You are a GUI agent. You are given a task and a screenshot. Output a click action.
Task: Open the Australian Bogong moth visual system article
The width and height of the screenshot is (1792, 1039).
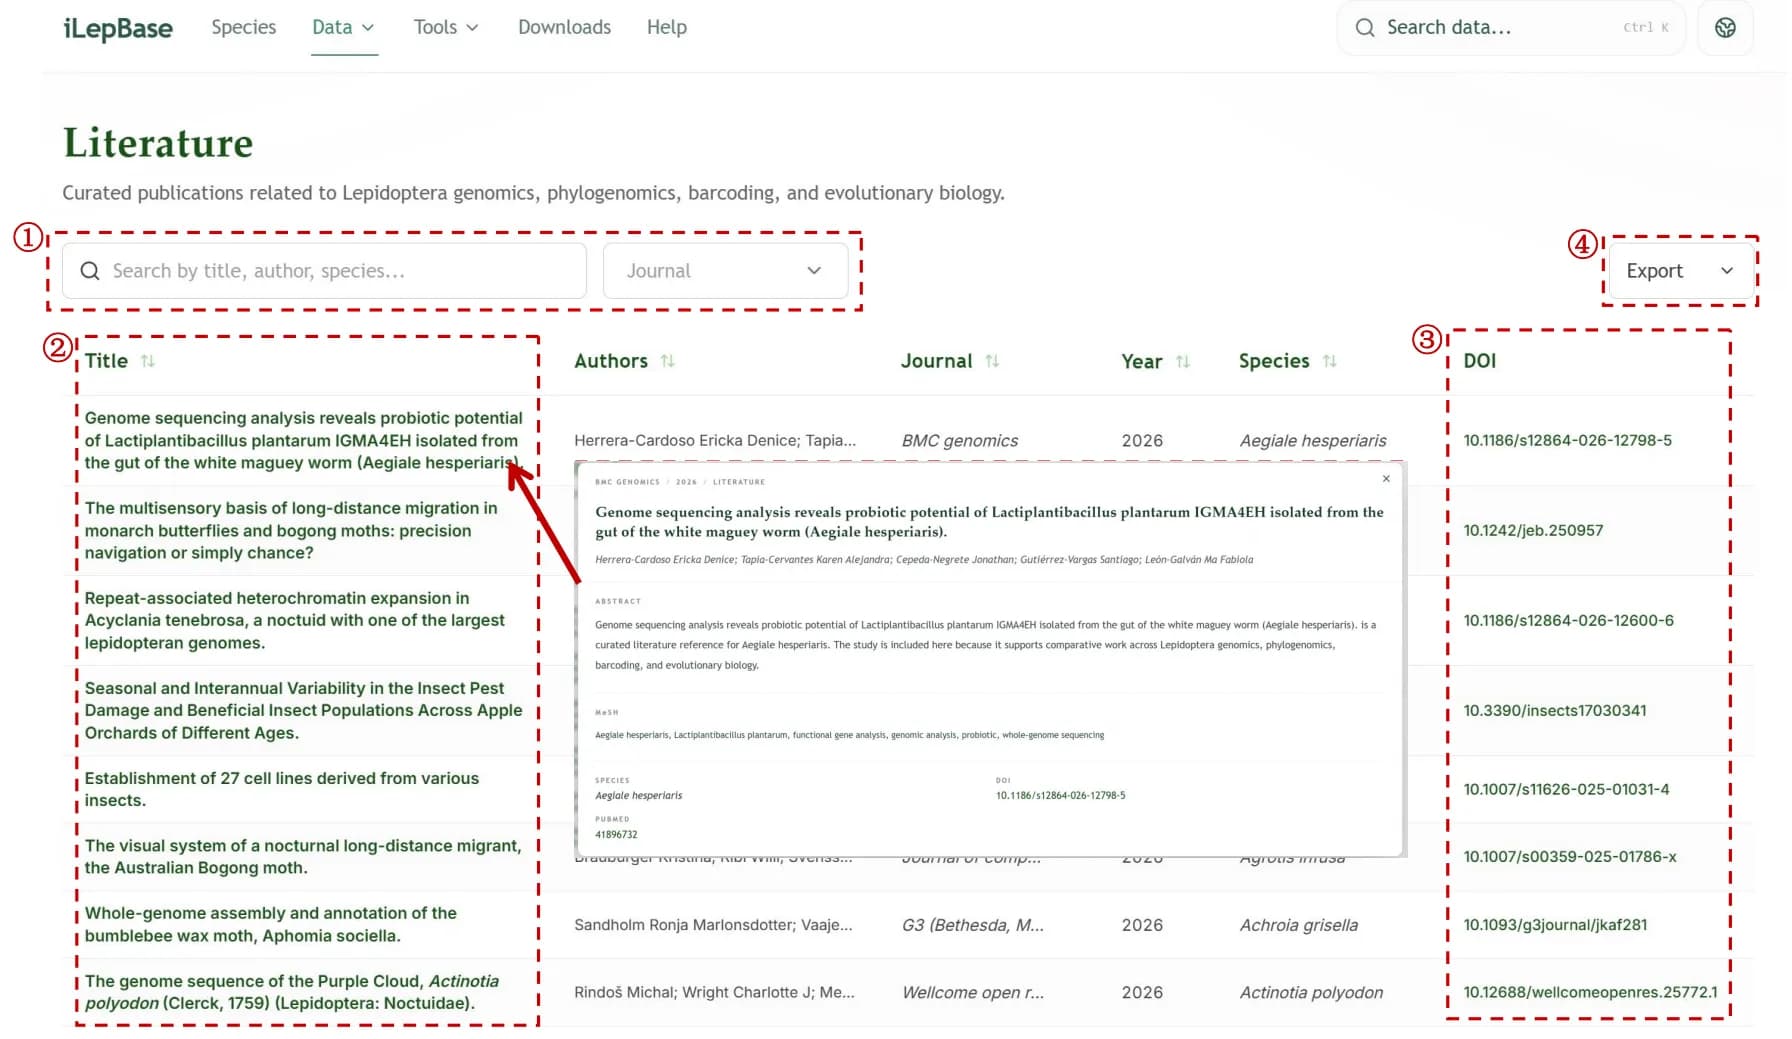pos(302,857)
